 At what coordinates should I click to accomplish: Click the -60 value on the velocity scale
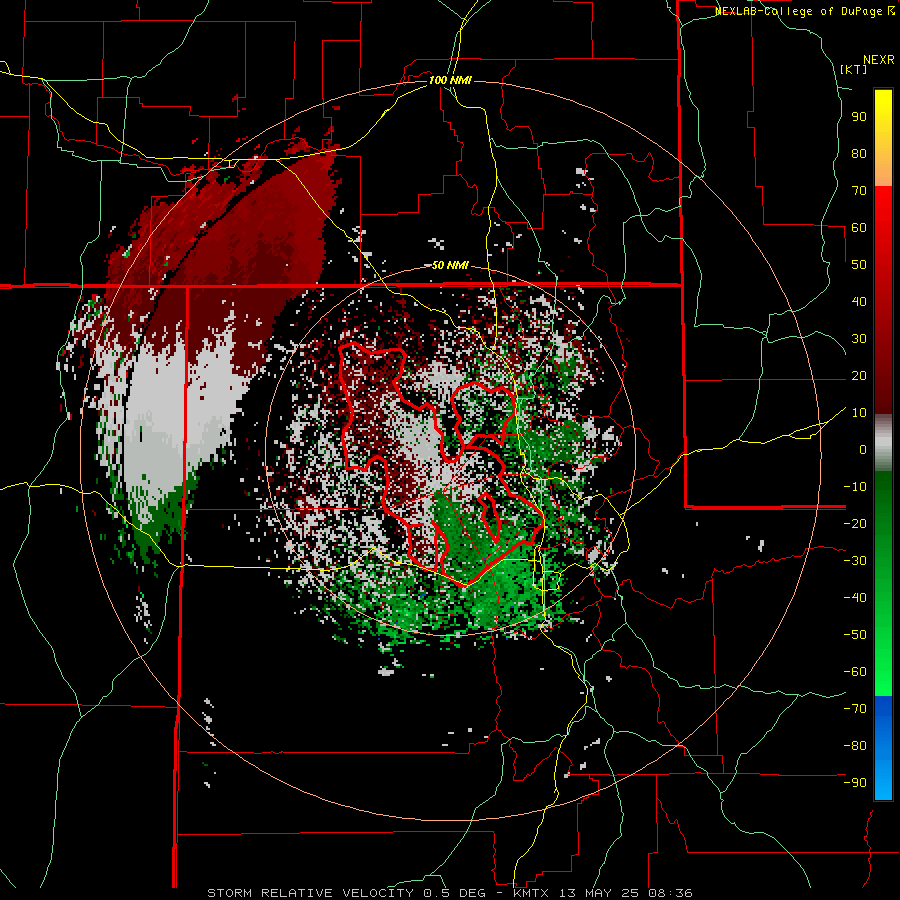855,672
